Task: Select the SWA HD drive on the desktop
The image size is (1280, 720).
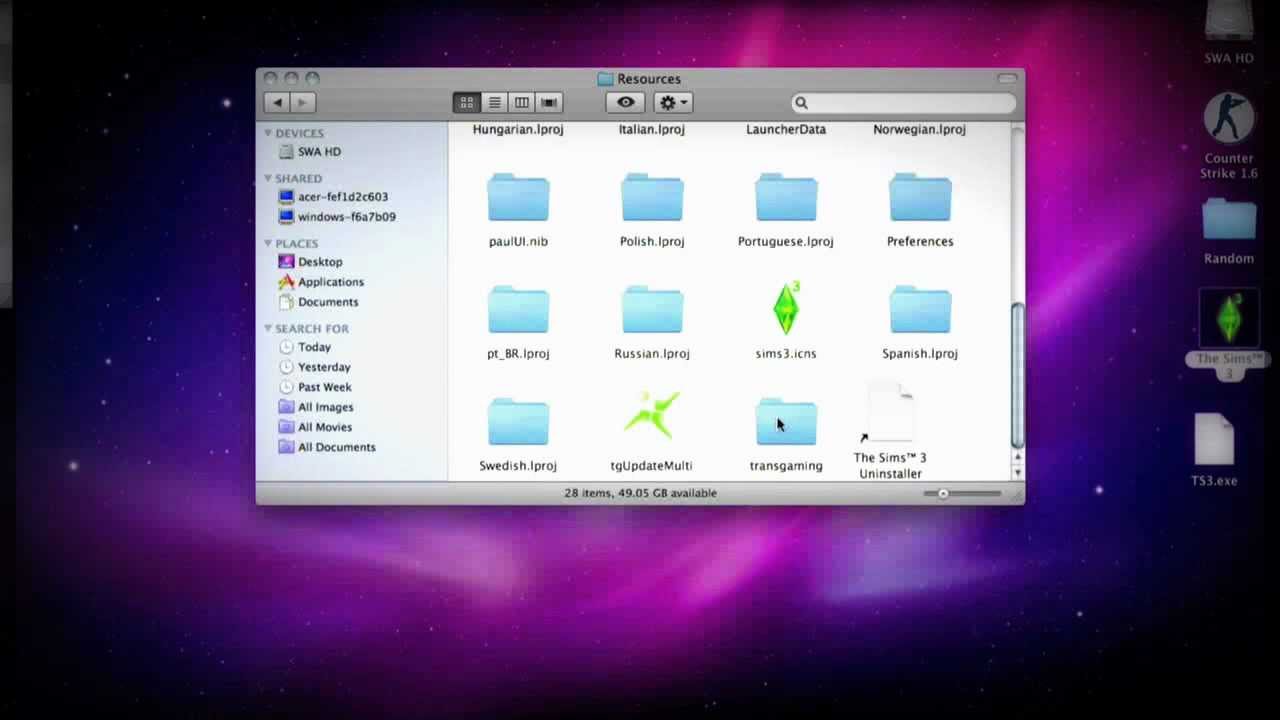Action: click(x=1229, y=22)
